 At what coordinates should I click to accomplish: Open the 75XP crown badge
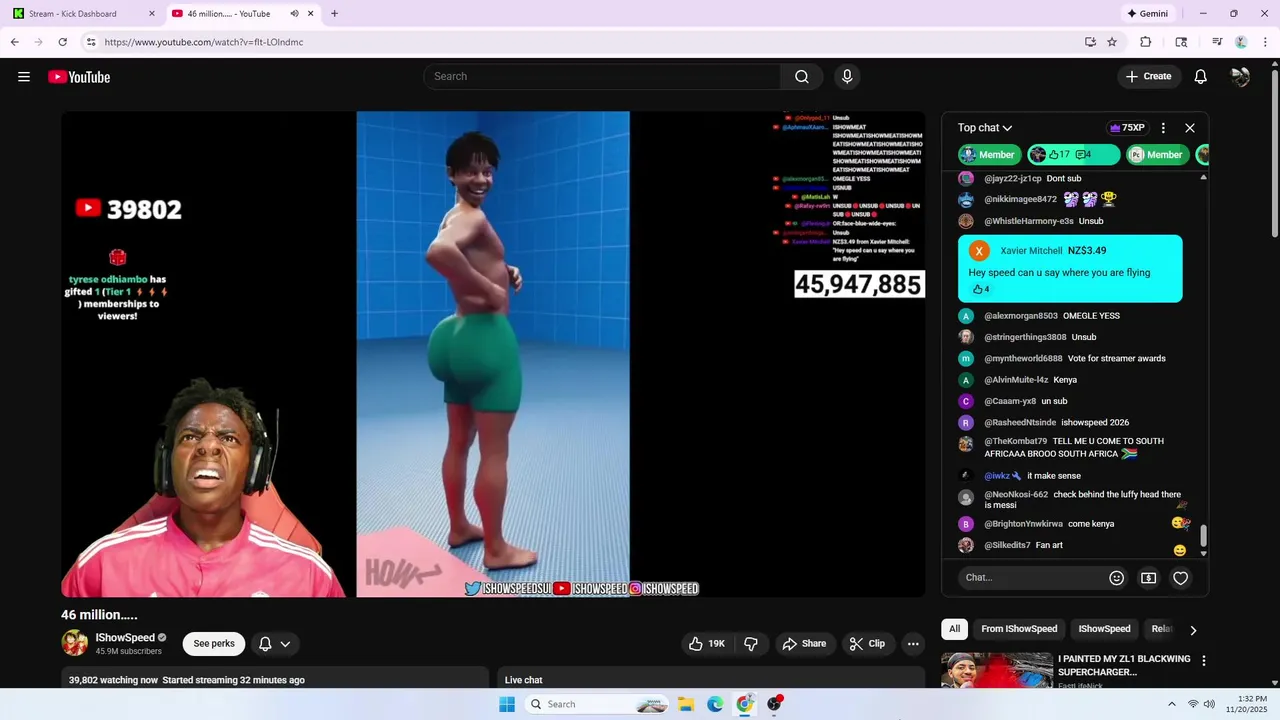click(x=1127, y=128)
